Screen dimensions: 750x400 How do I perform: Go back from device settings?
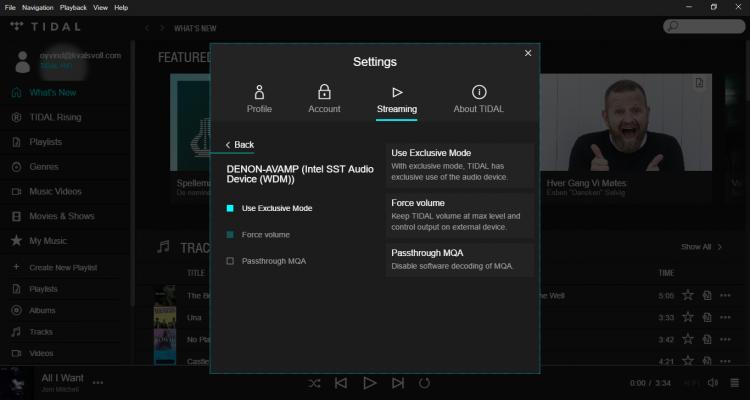(x=240, y=144)
